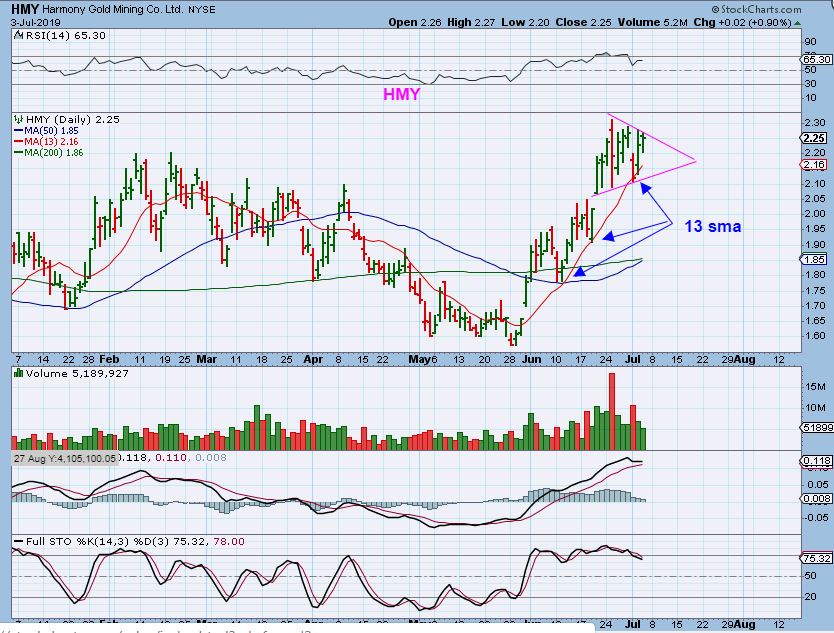834x633 pixels.
Task: Click the RSI(14) 65.30 indicator label
Action: (65, 36)
